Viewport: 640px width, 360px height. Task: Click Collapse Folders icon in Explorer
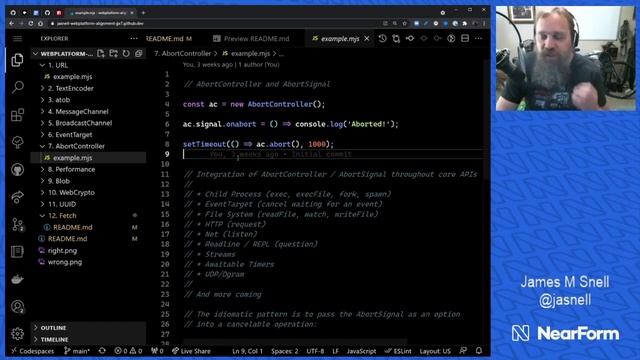click(x=139, y=53)
